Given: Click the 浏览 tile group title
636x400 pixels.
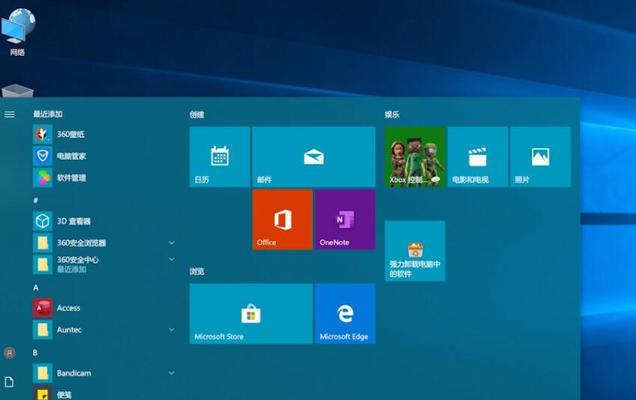Looking at the screenshot, I should pos(197,271).
